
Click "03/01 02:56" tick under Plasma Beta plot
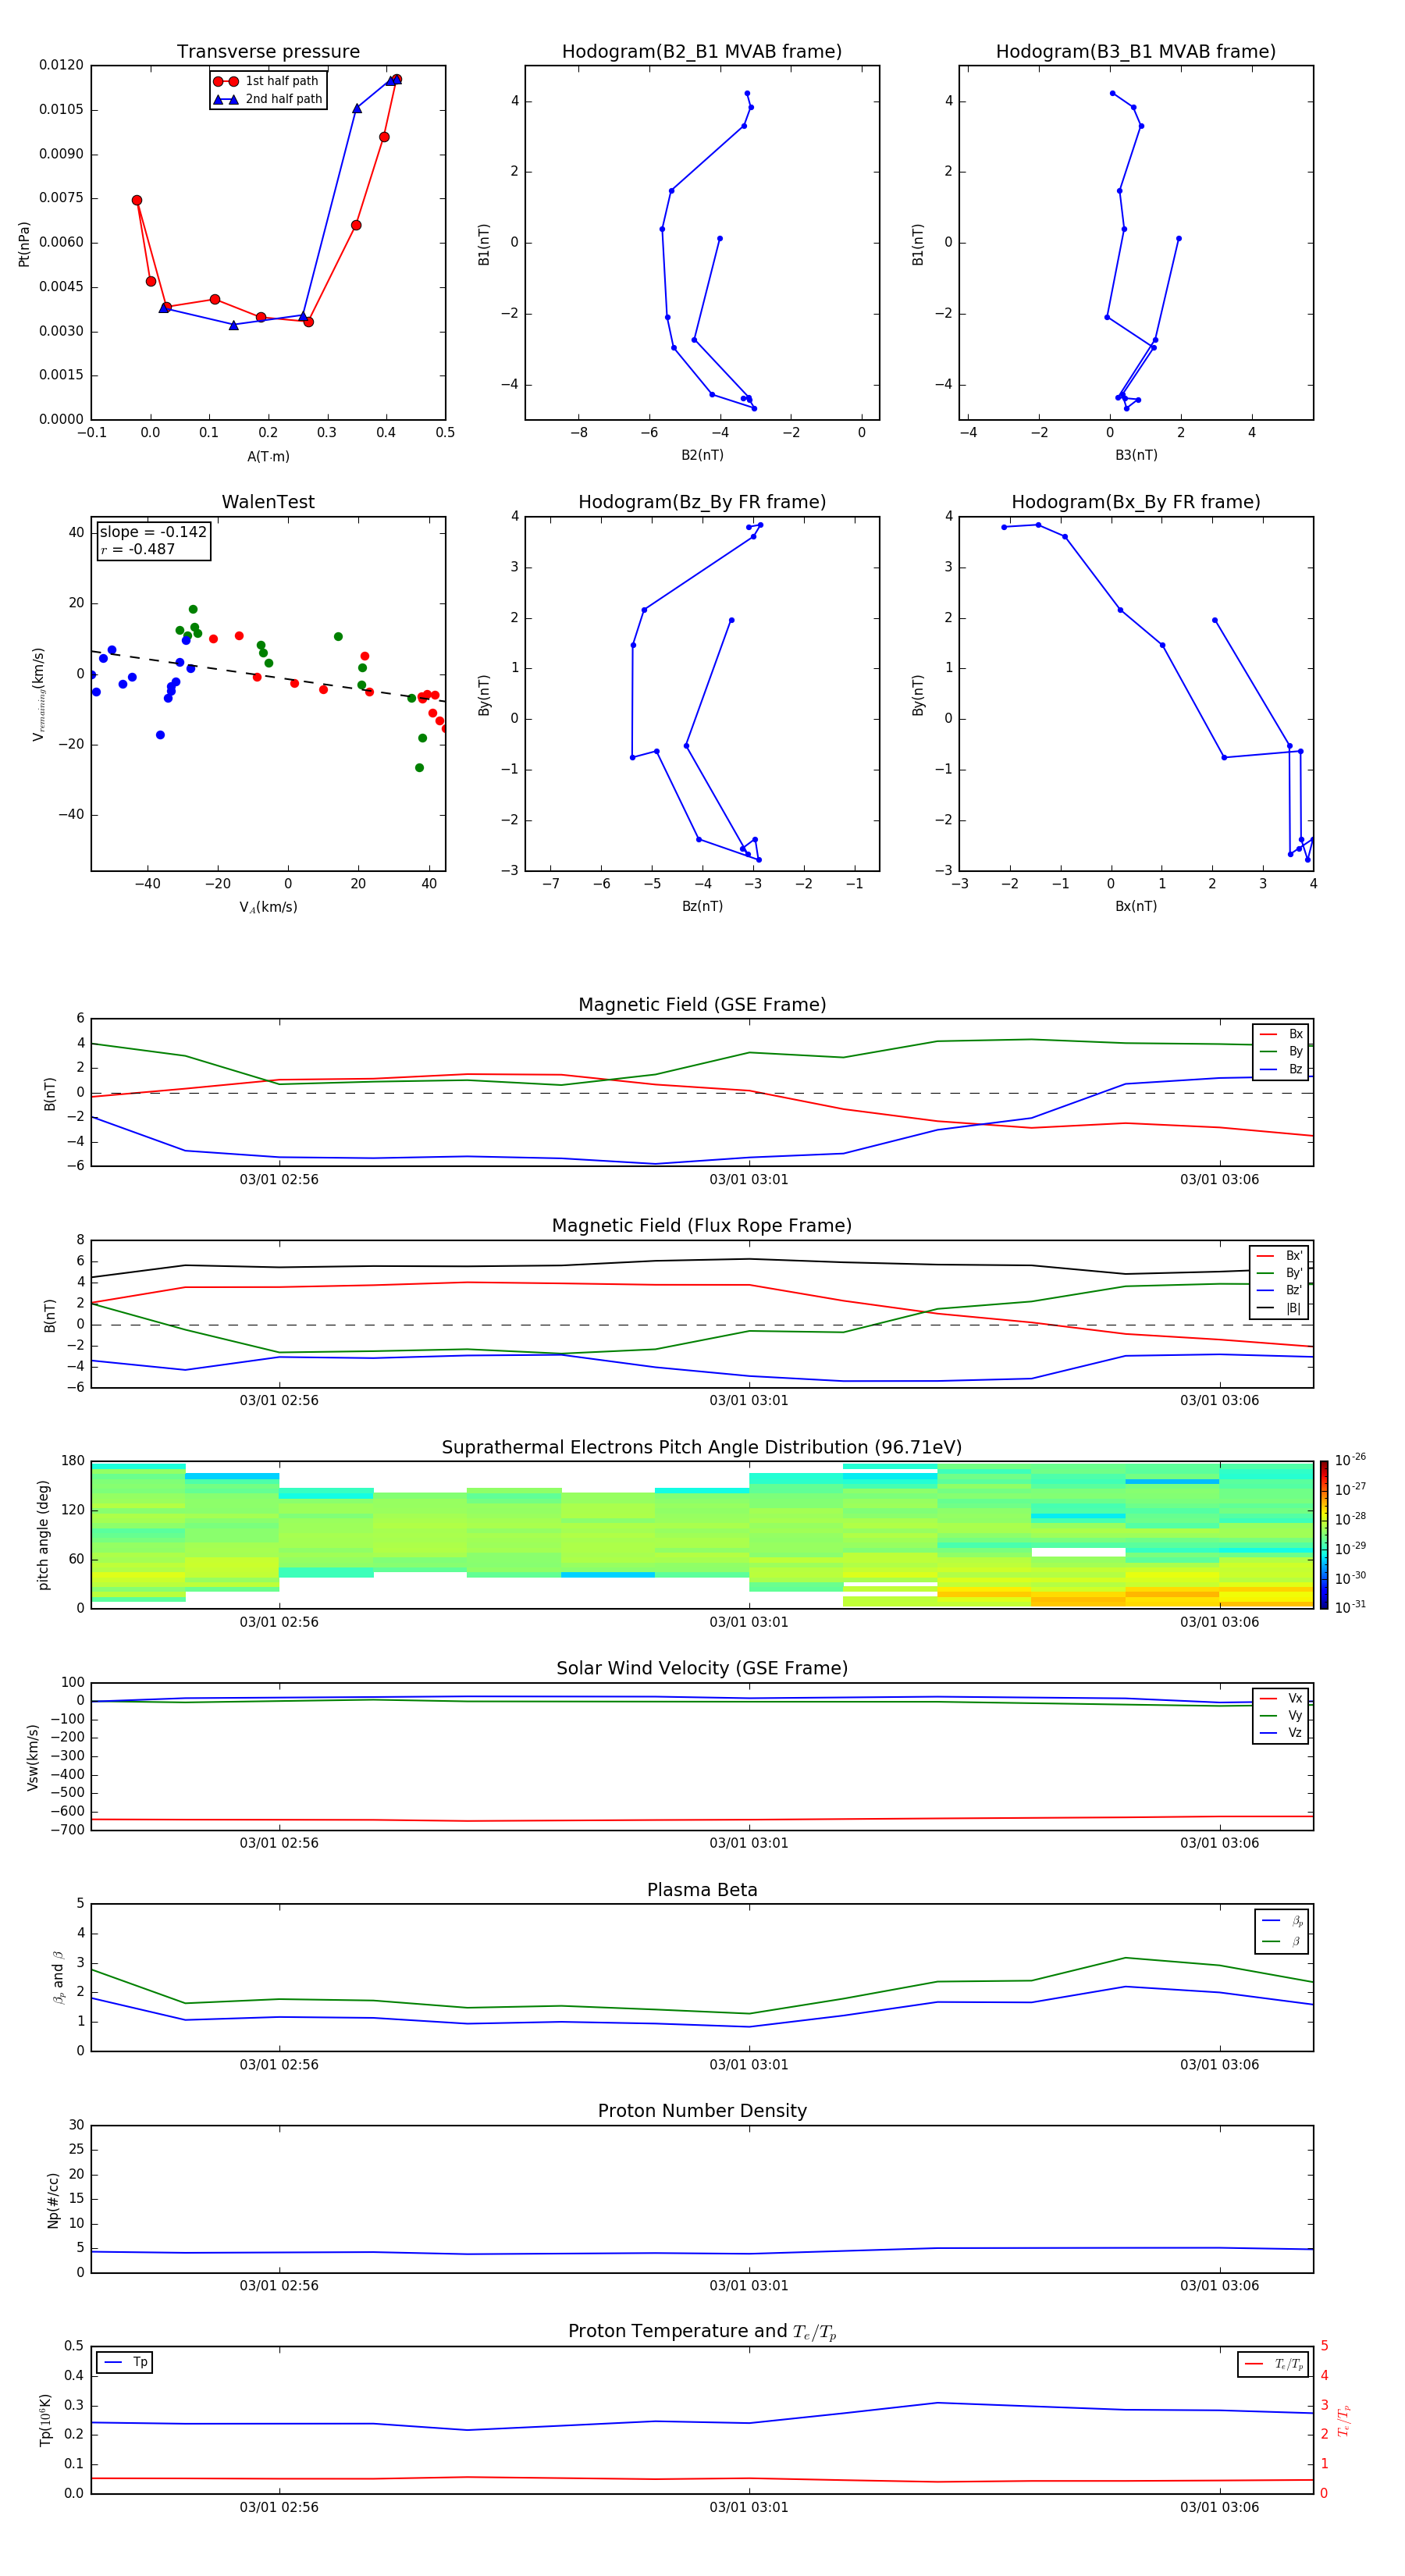pyautogui.click(x=279, y=2065)
